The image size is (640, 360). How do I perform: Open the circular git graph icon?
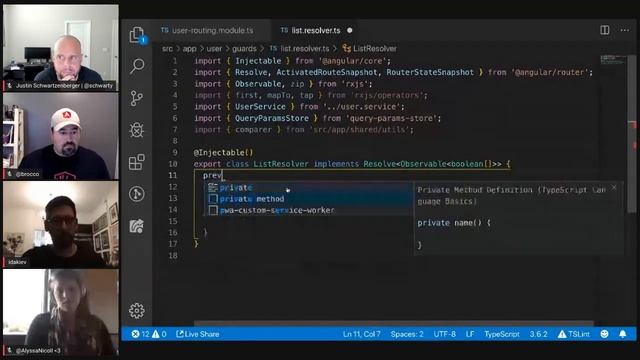137,194
